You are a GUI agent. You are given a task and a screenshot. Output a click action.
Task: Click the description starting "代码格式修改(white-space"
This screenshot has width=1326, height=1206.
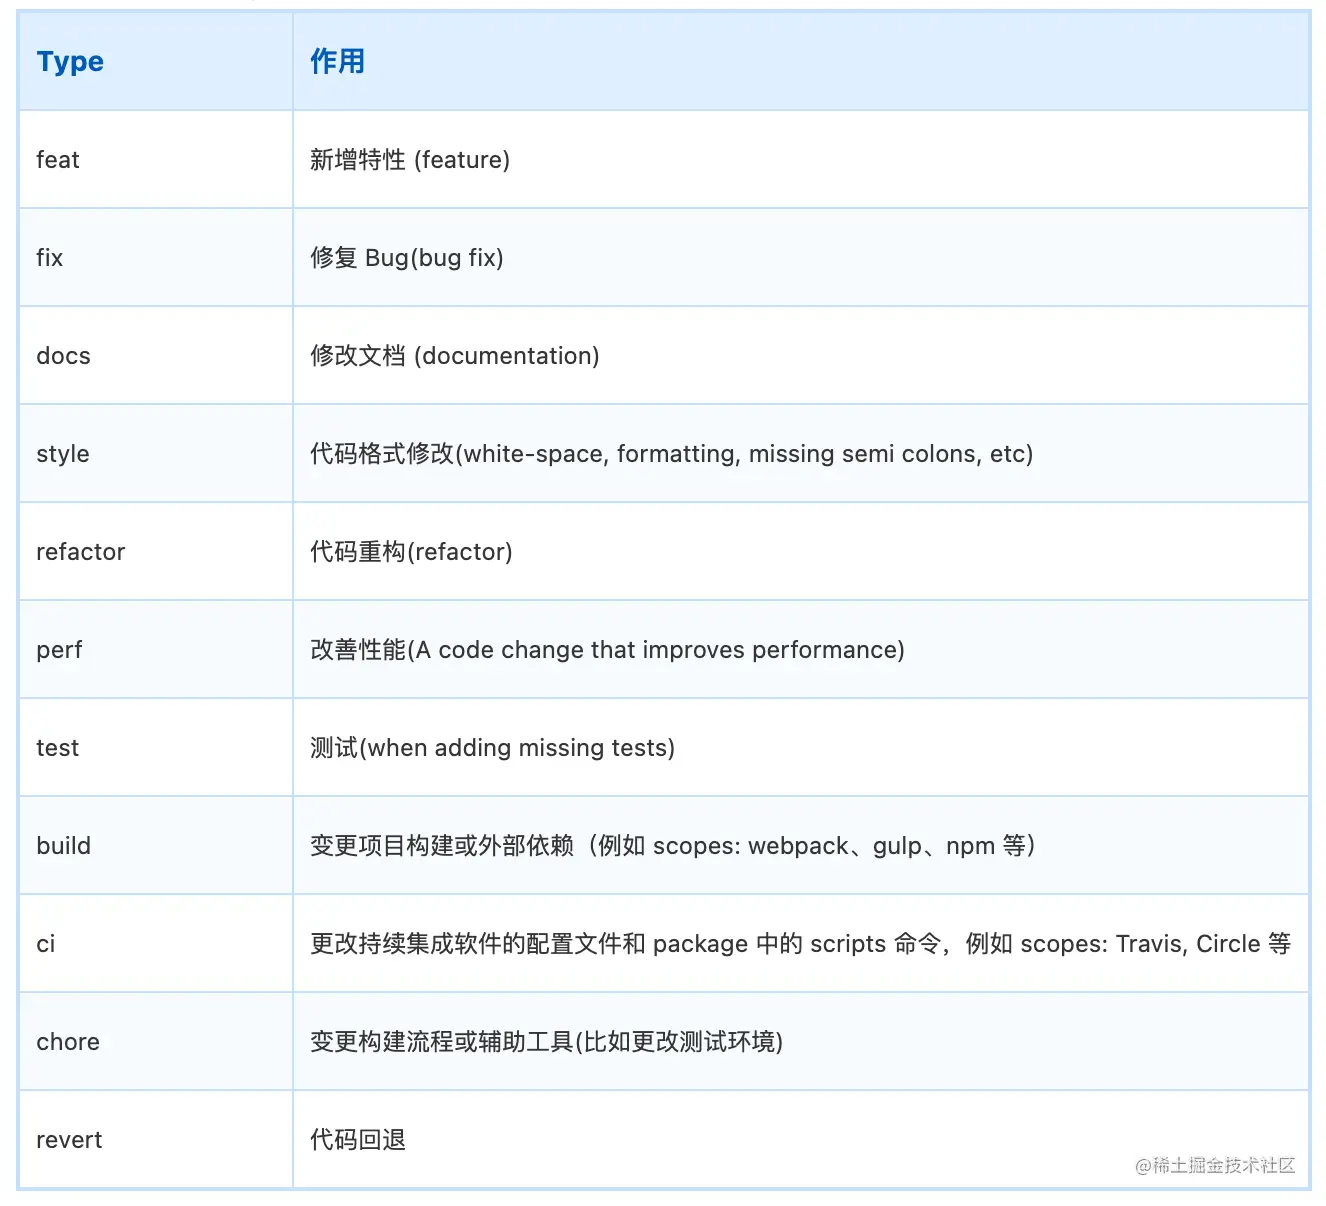click(x=672, y=454)
